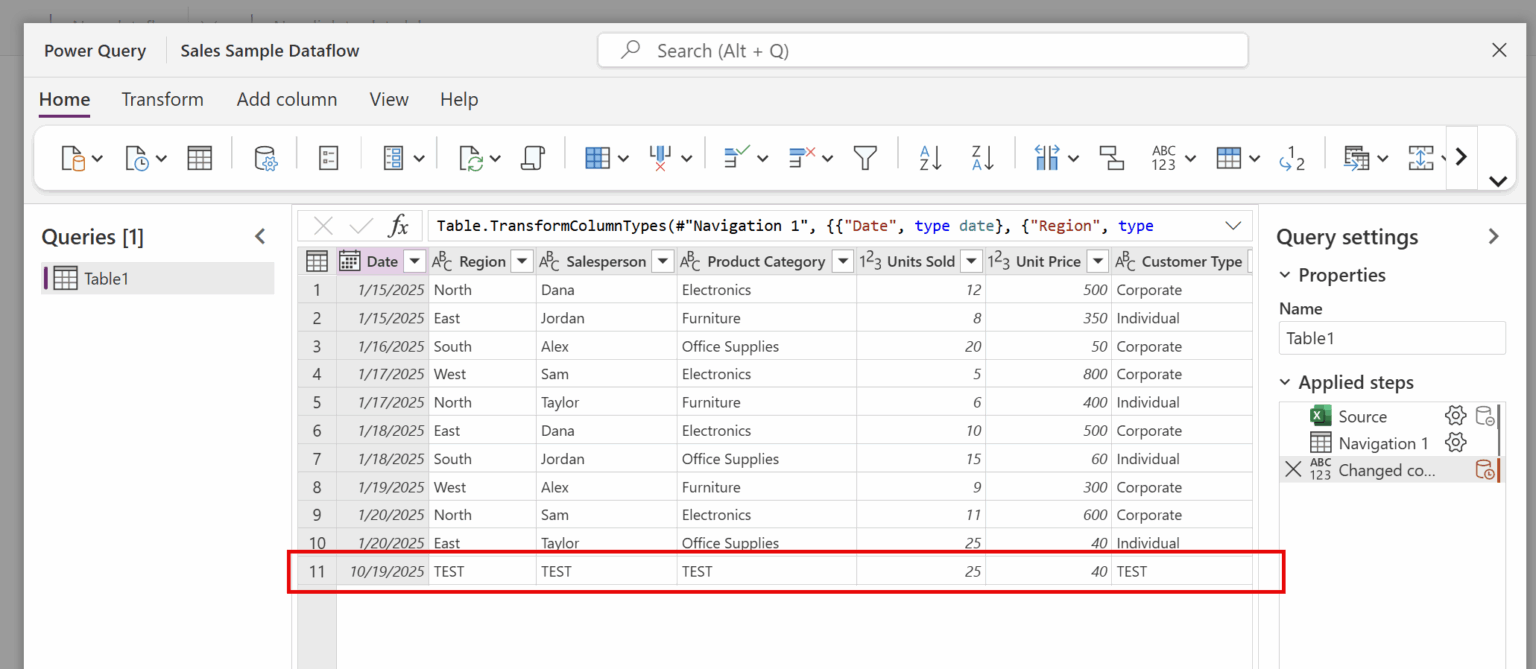Collapse the Queries pane
This screenshot has width=1536, height=669.
click(x=260, y=237)
